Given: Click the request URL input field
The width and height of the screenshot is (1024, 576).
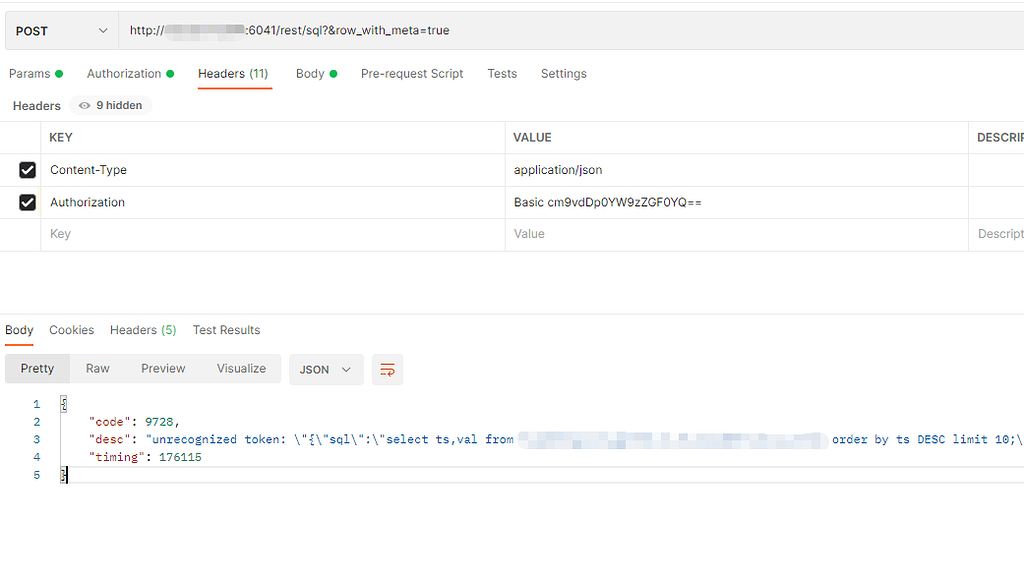Looking at the screenshot, I should [x=571, y=31].
